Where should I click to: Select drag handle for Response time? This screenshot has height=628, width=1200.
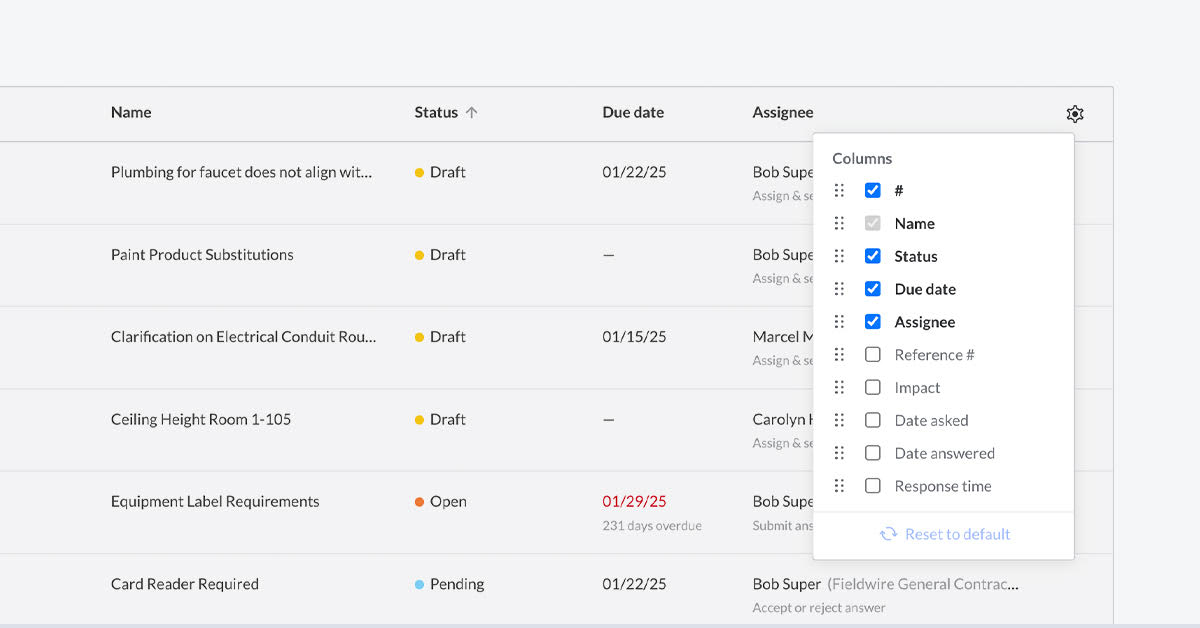point(839,486)
